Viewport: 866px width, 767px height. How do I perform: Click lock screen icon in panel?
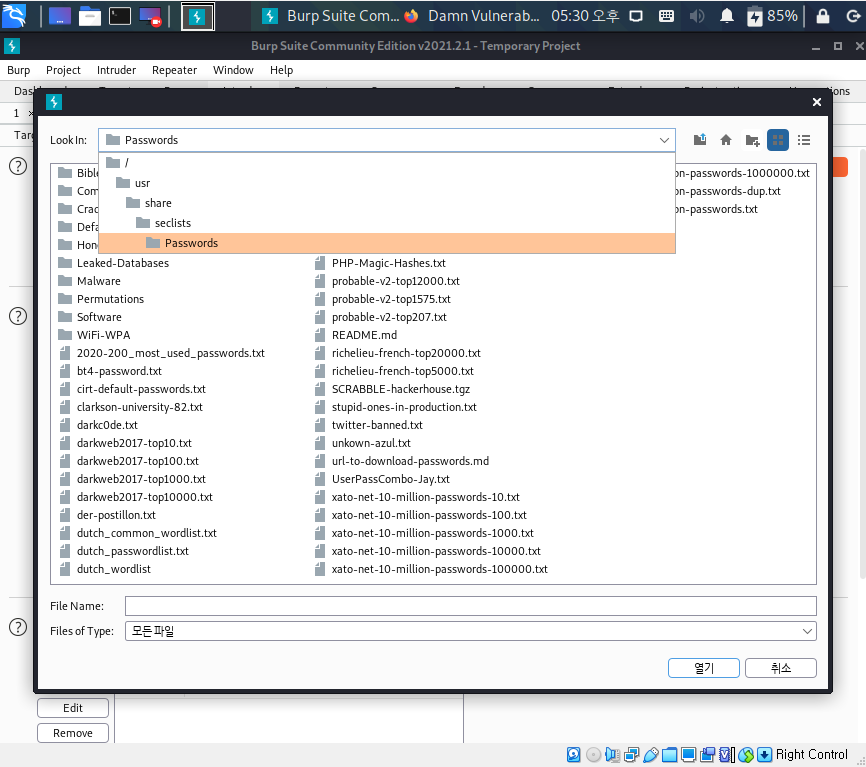(x=822, y=16)
